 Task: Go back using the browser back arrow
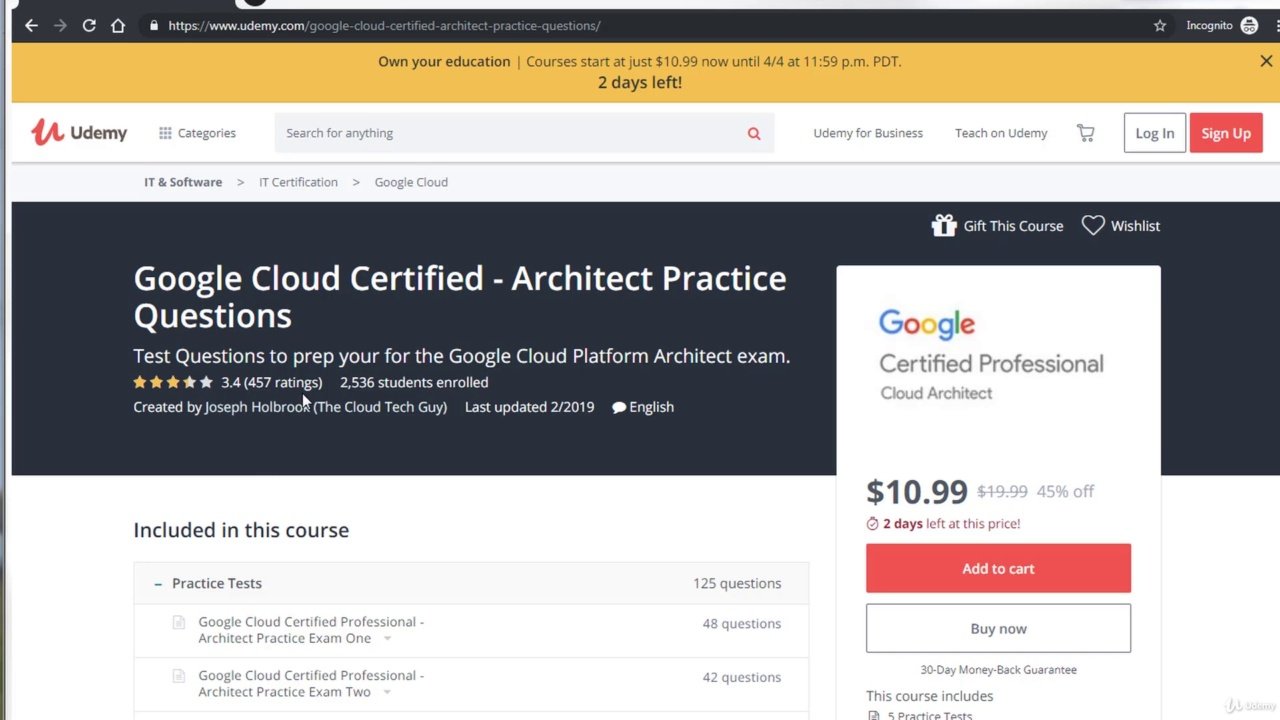[31, 25]
